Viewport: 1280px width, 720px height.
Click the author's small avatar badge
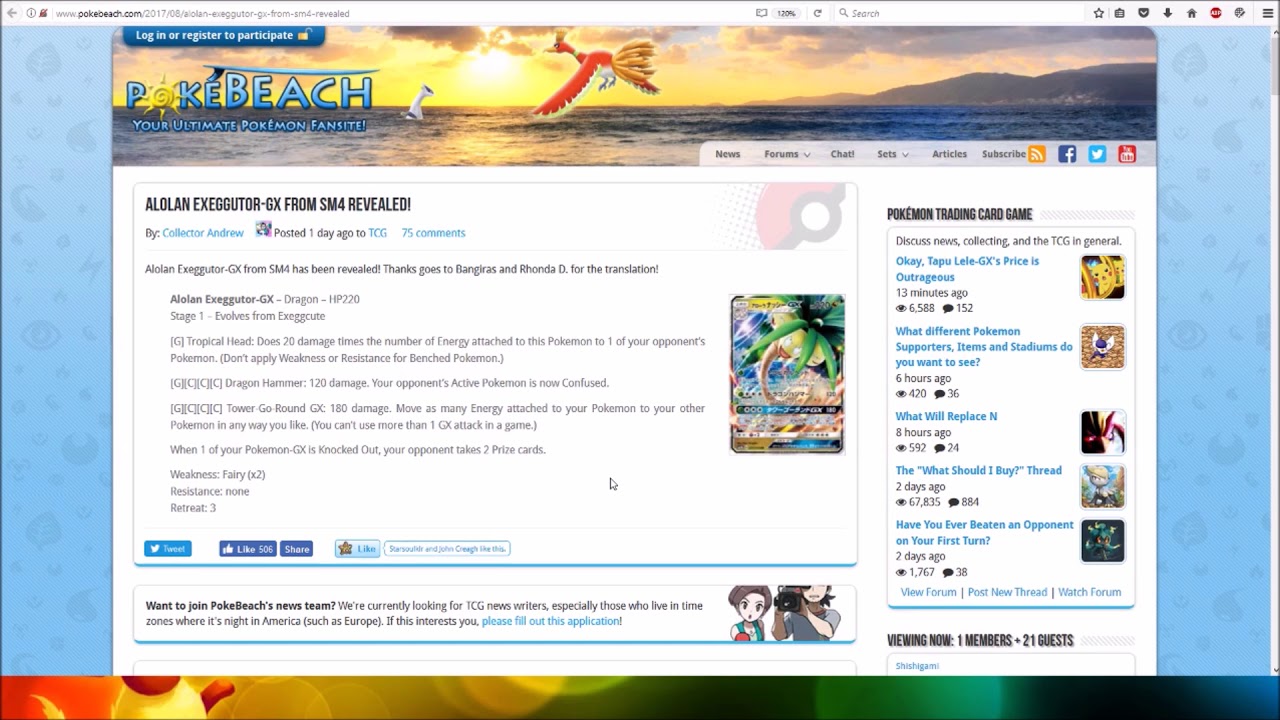pyautogui.click(x=263, y=229)
